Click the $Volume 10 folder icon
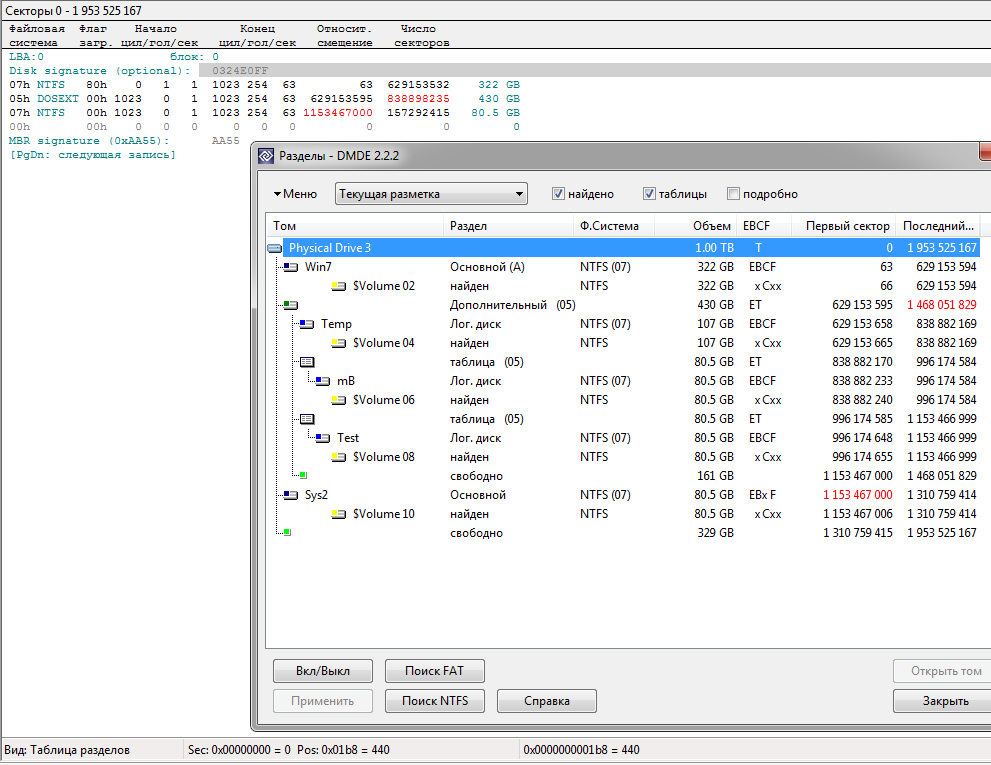The width and height of the screenshot is (991, 765). [x=339, y=514]
